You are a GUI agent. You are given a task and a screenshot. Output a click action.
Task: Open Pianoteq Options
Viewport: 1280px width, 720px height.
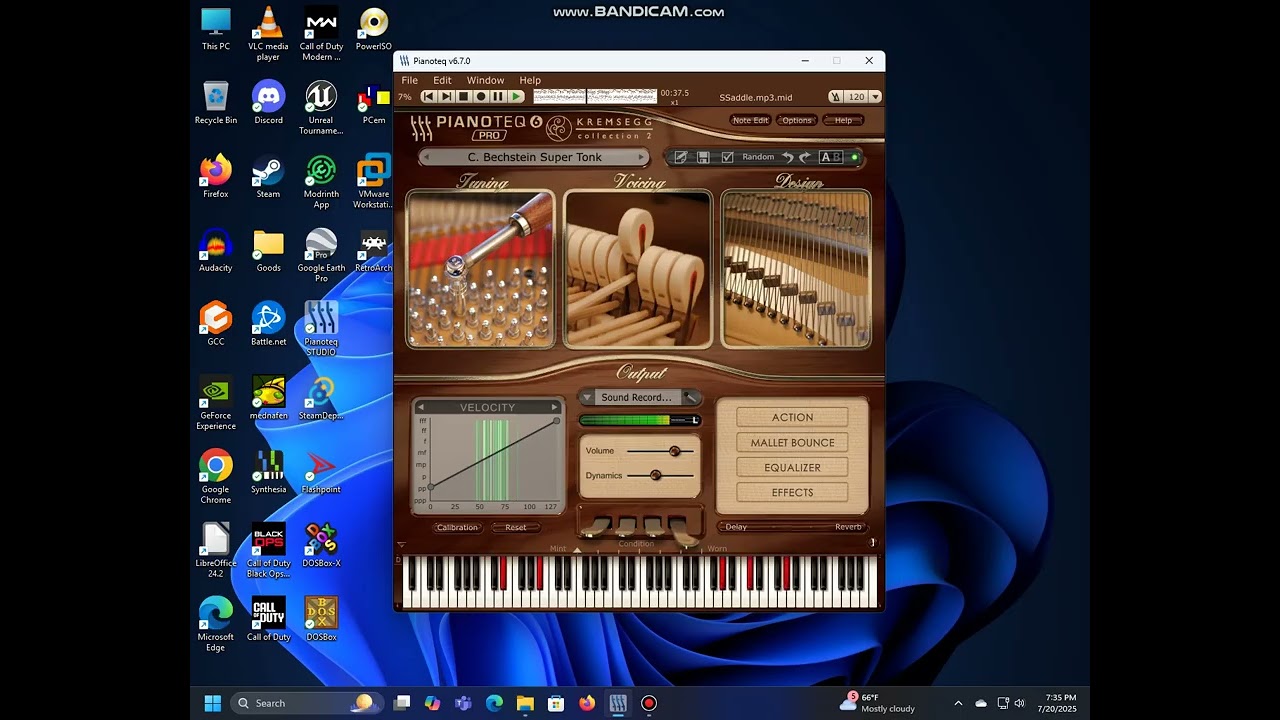797,120
